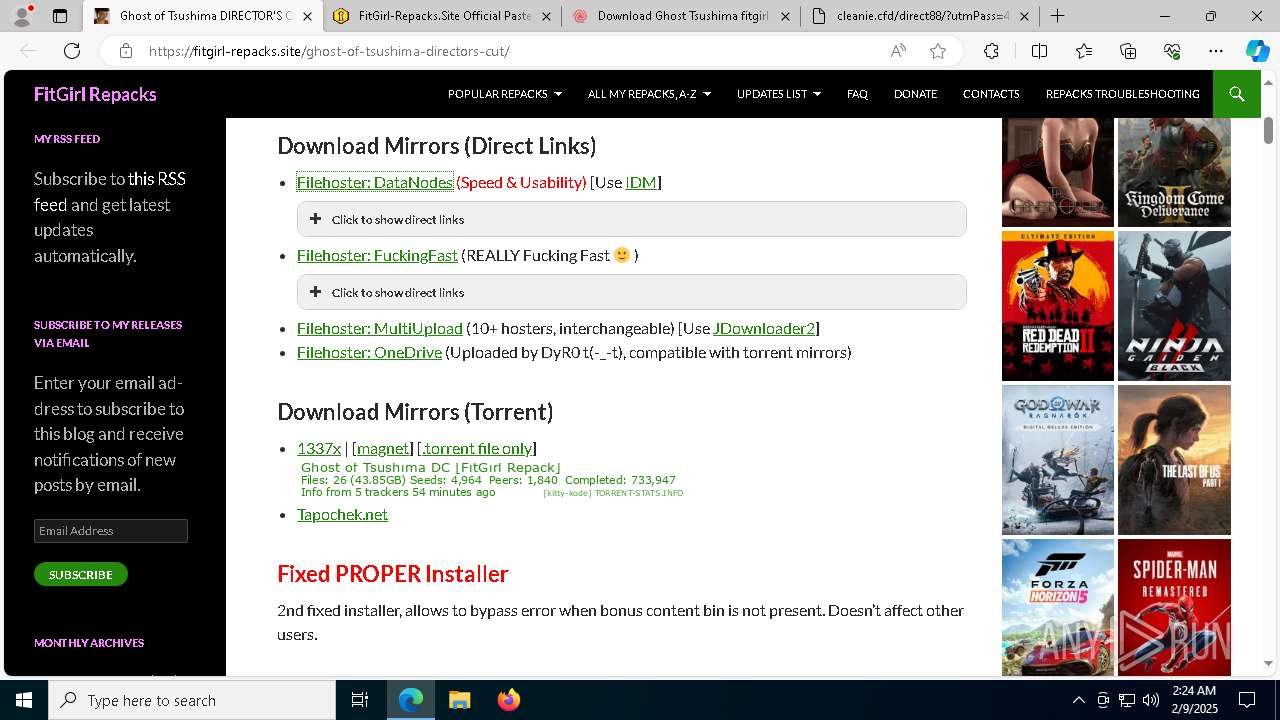Open the Windows Start menu

click(24, 700)
